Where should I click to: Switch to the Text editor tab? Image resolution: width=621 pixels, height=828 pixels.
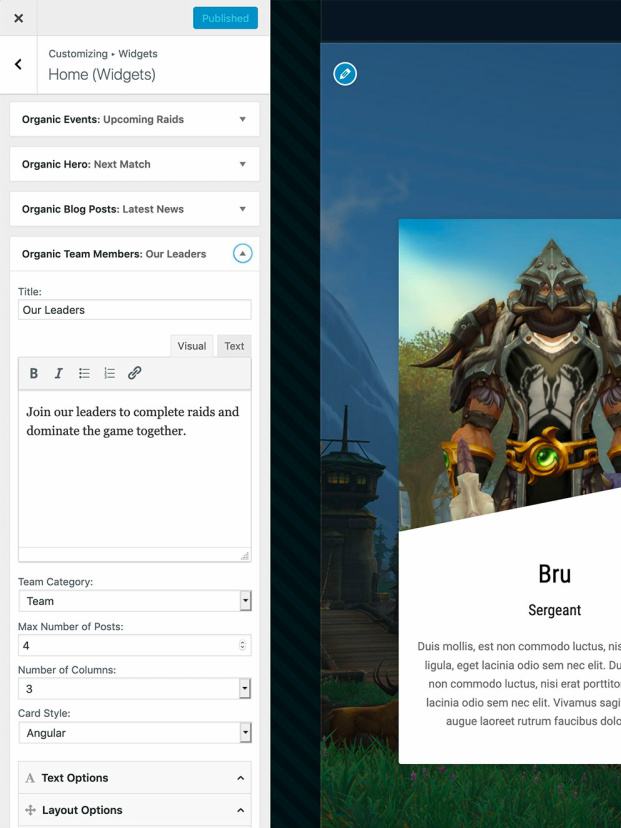pos(234,346)
